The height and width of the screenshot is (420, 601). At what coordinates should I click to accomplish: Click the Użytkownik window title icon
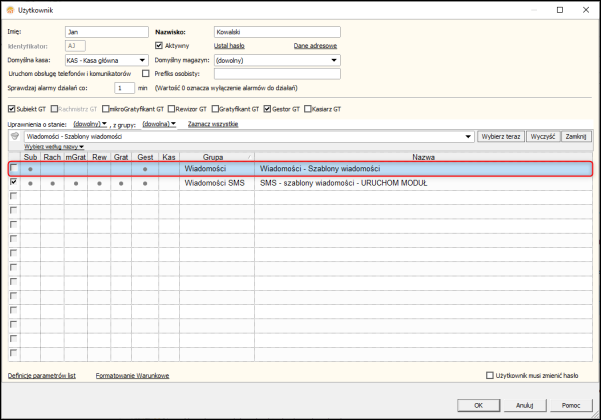point(10,10)
